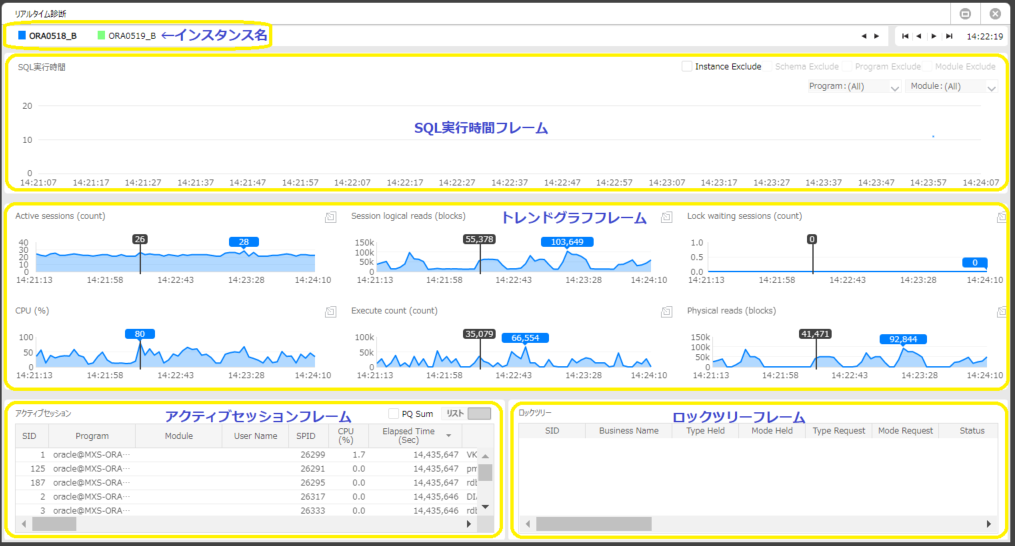Click active sessions horizontal scrollbar thumb
Screen dimensions: 1015x546
[54, 524]
